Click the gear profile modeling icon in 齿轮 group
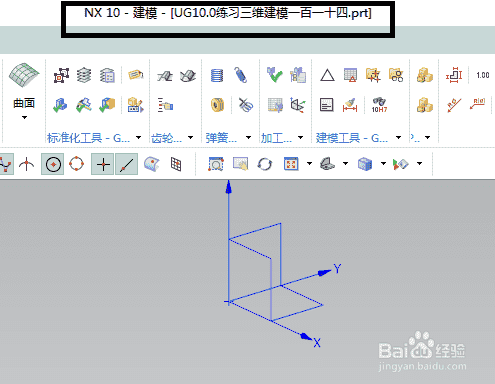This screenshot has width=495, height=384. [165, 76]
